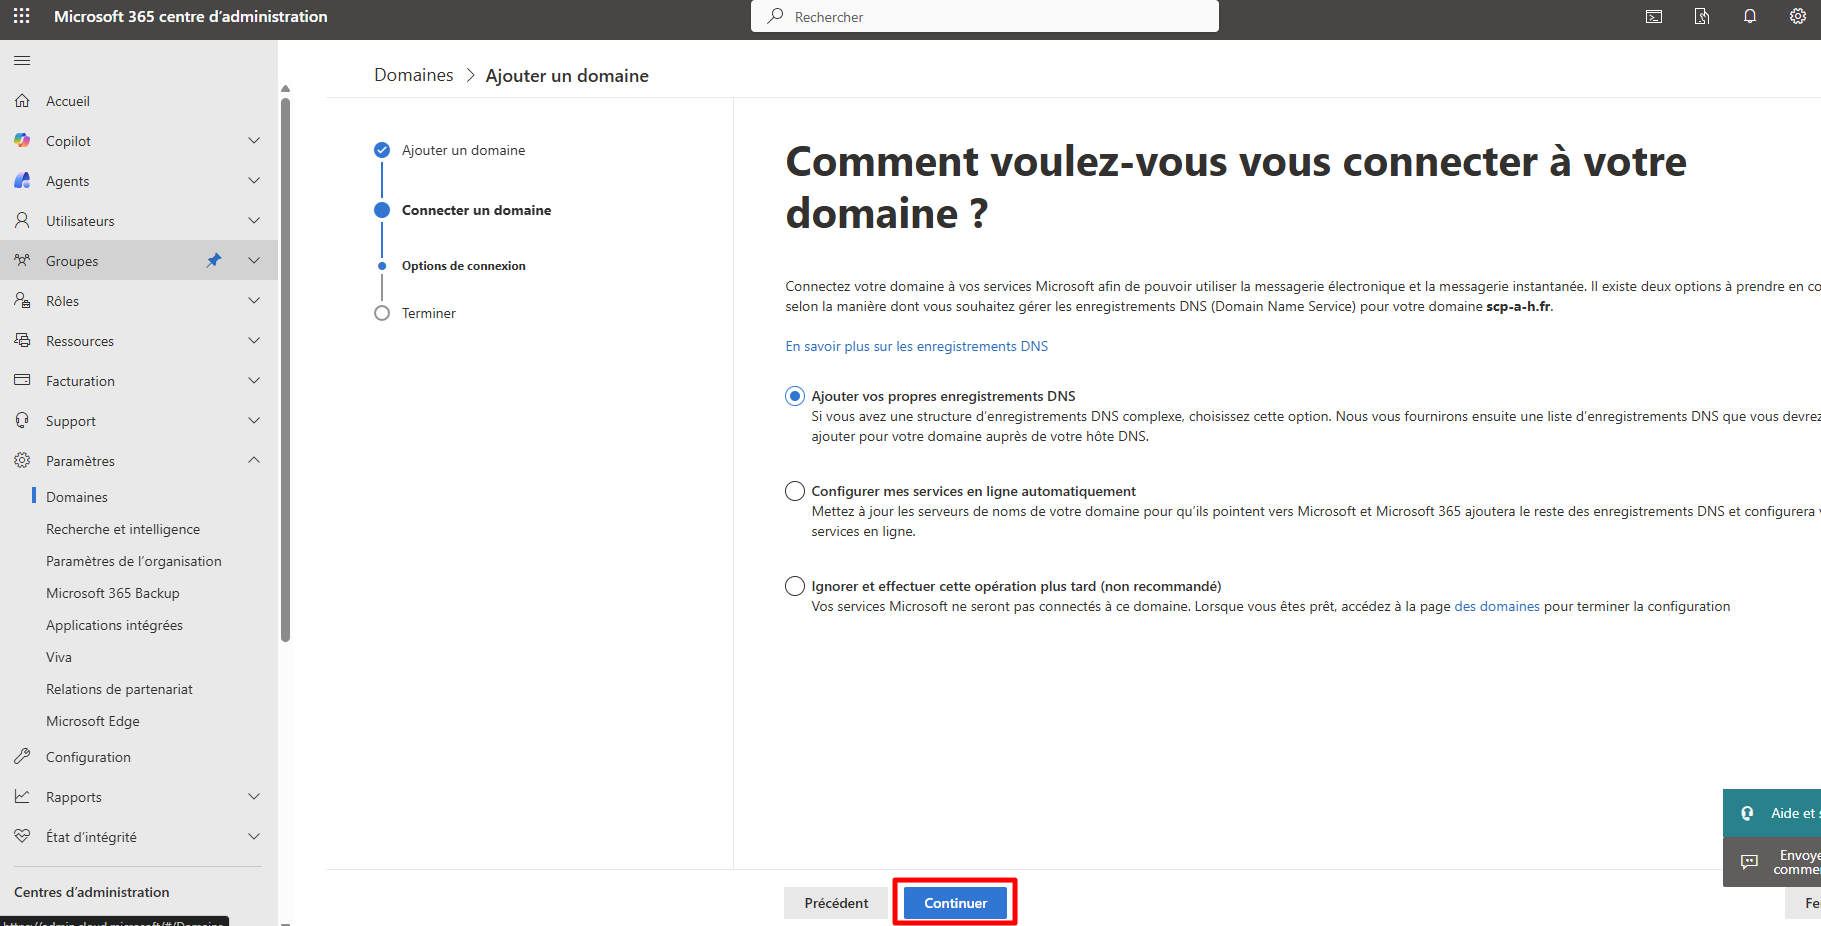Screen dimensions: 1821x926
Task: Open the 'des domaines' page link
Action: [x=1497, y=606]
